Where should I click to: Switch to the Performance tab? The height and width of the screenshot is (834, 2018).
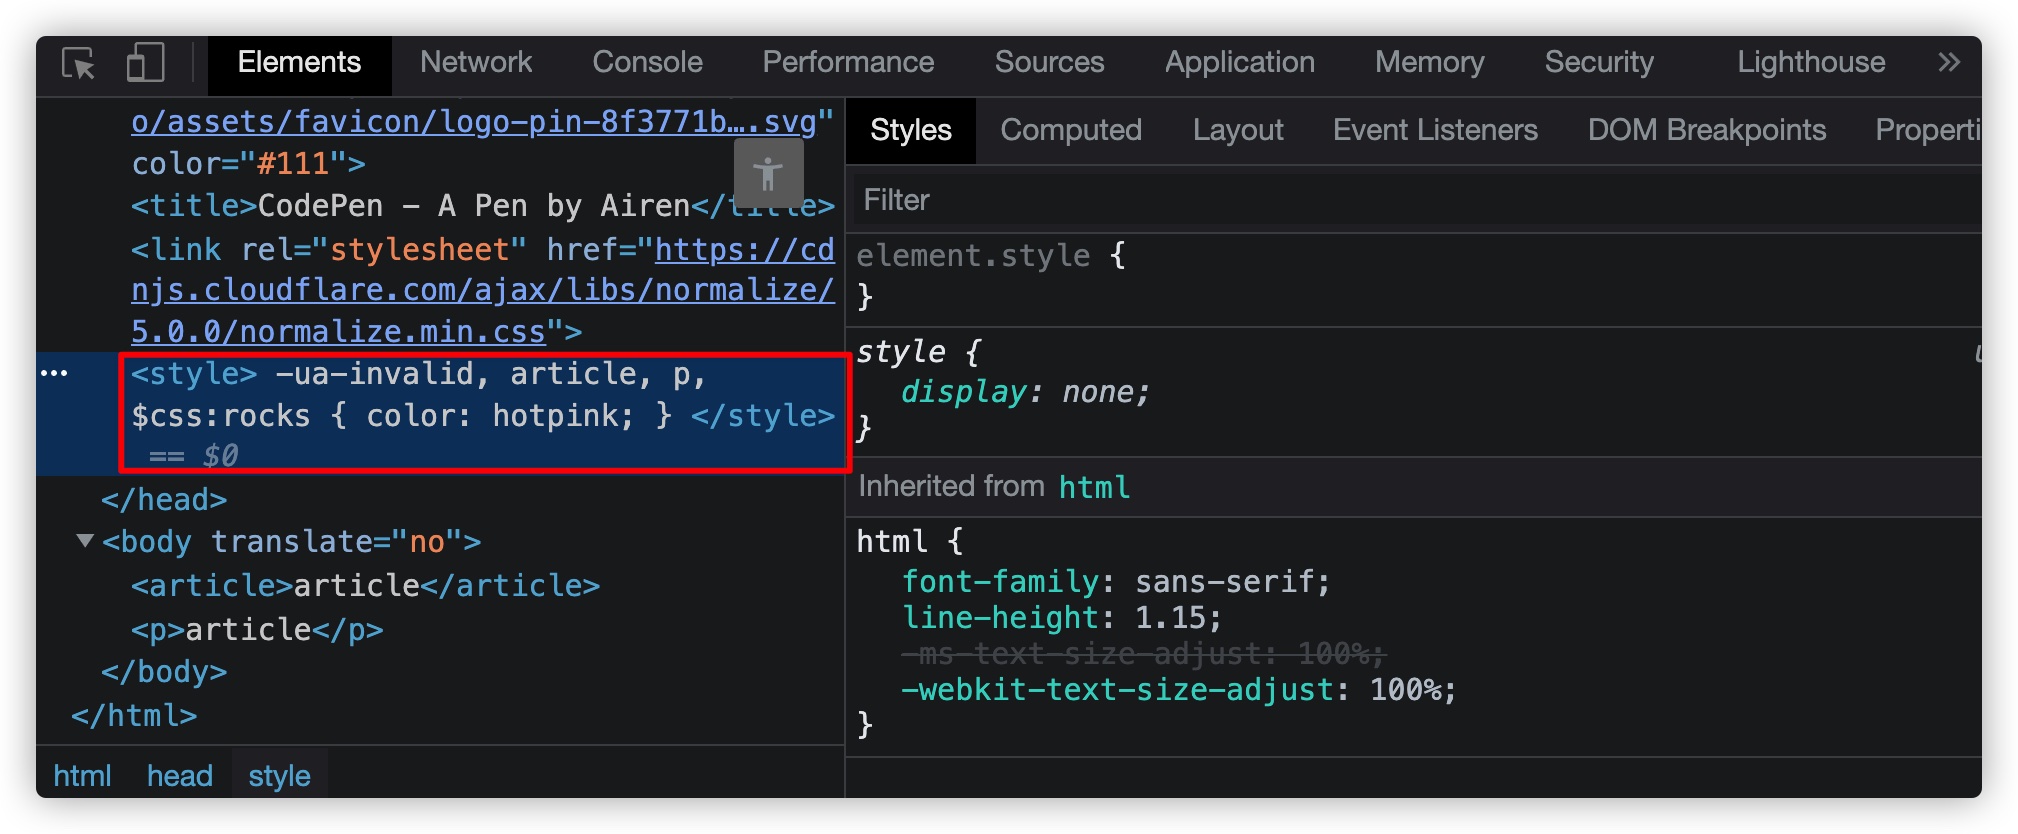pos(848,63)
